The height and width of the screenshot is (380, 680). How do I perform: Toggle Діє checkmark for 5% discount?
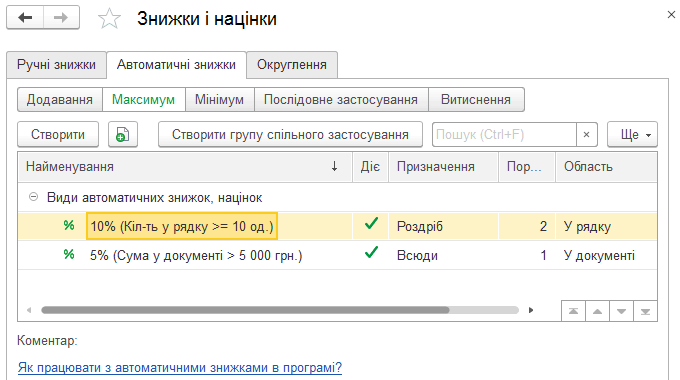pos(371,252)
